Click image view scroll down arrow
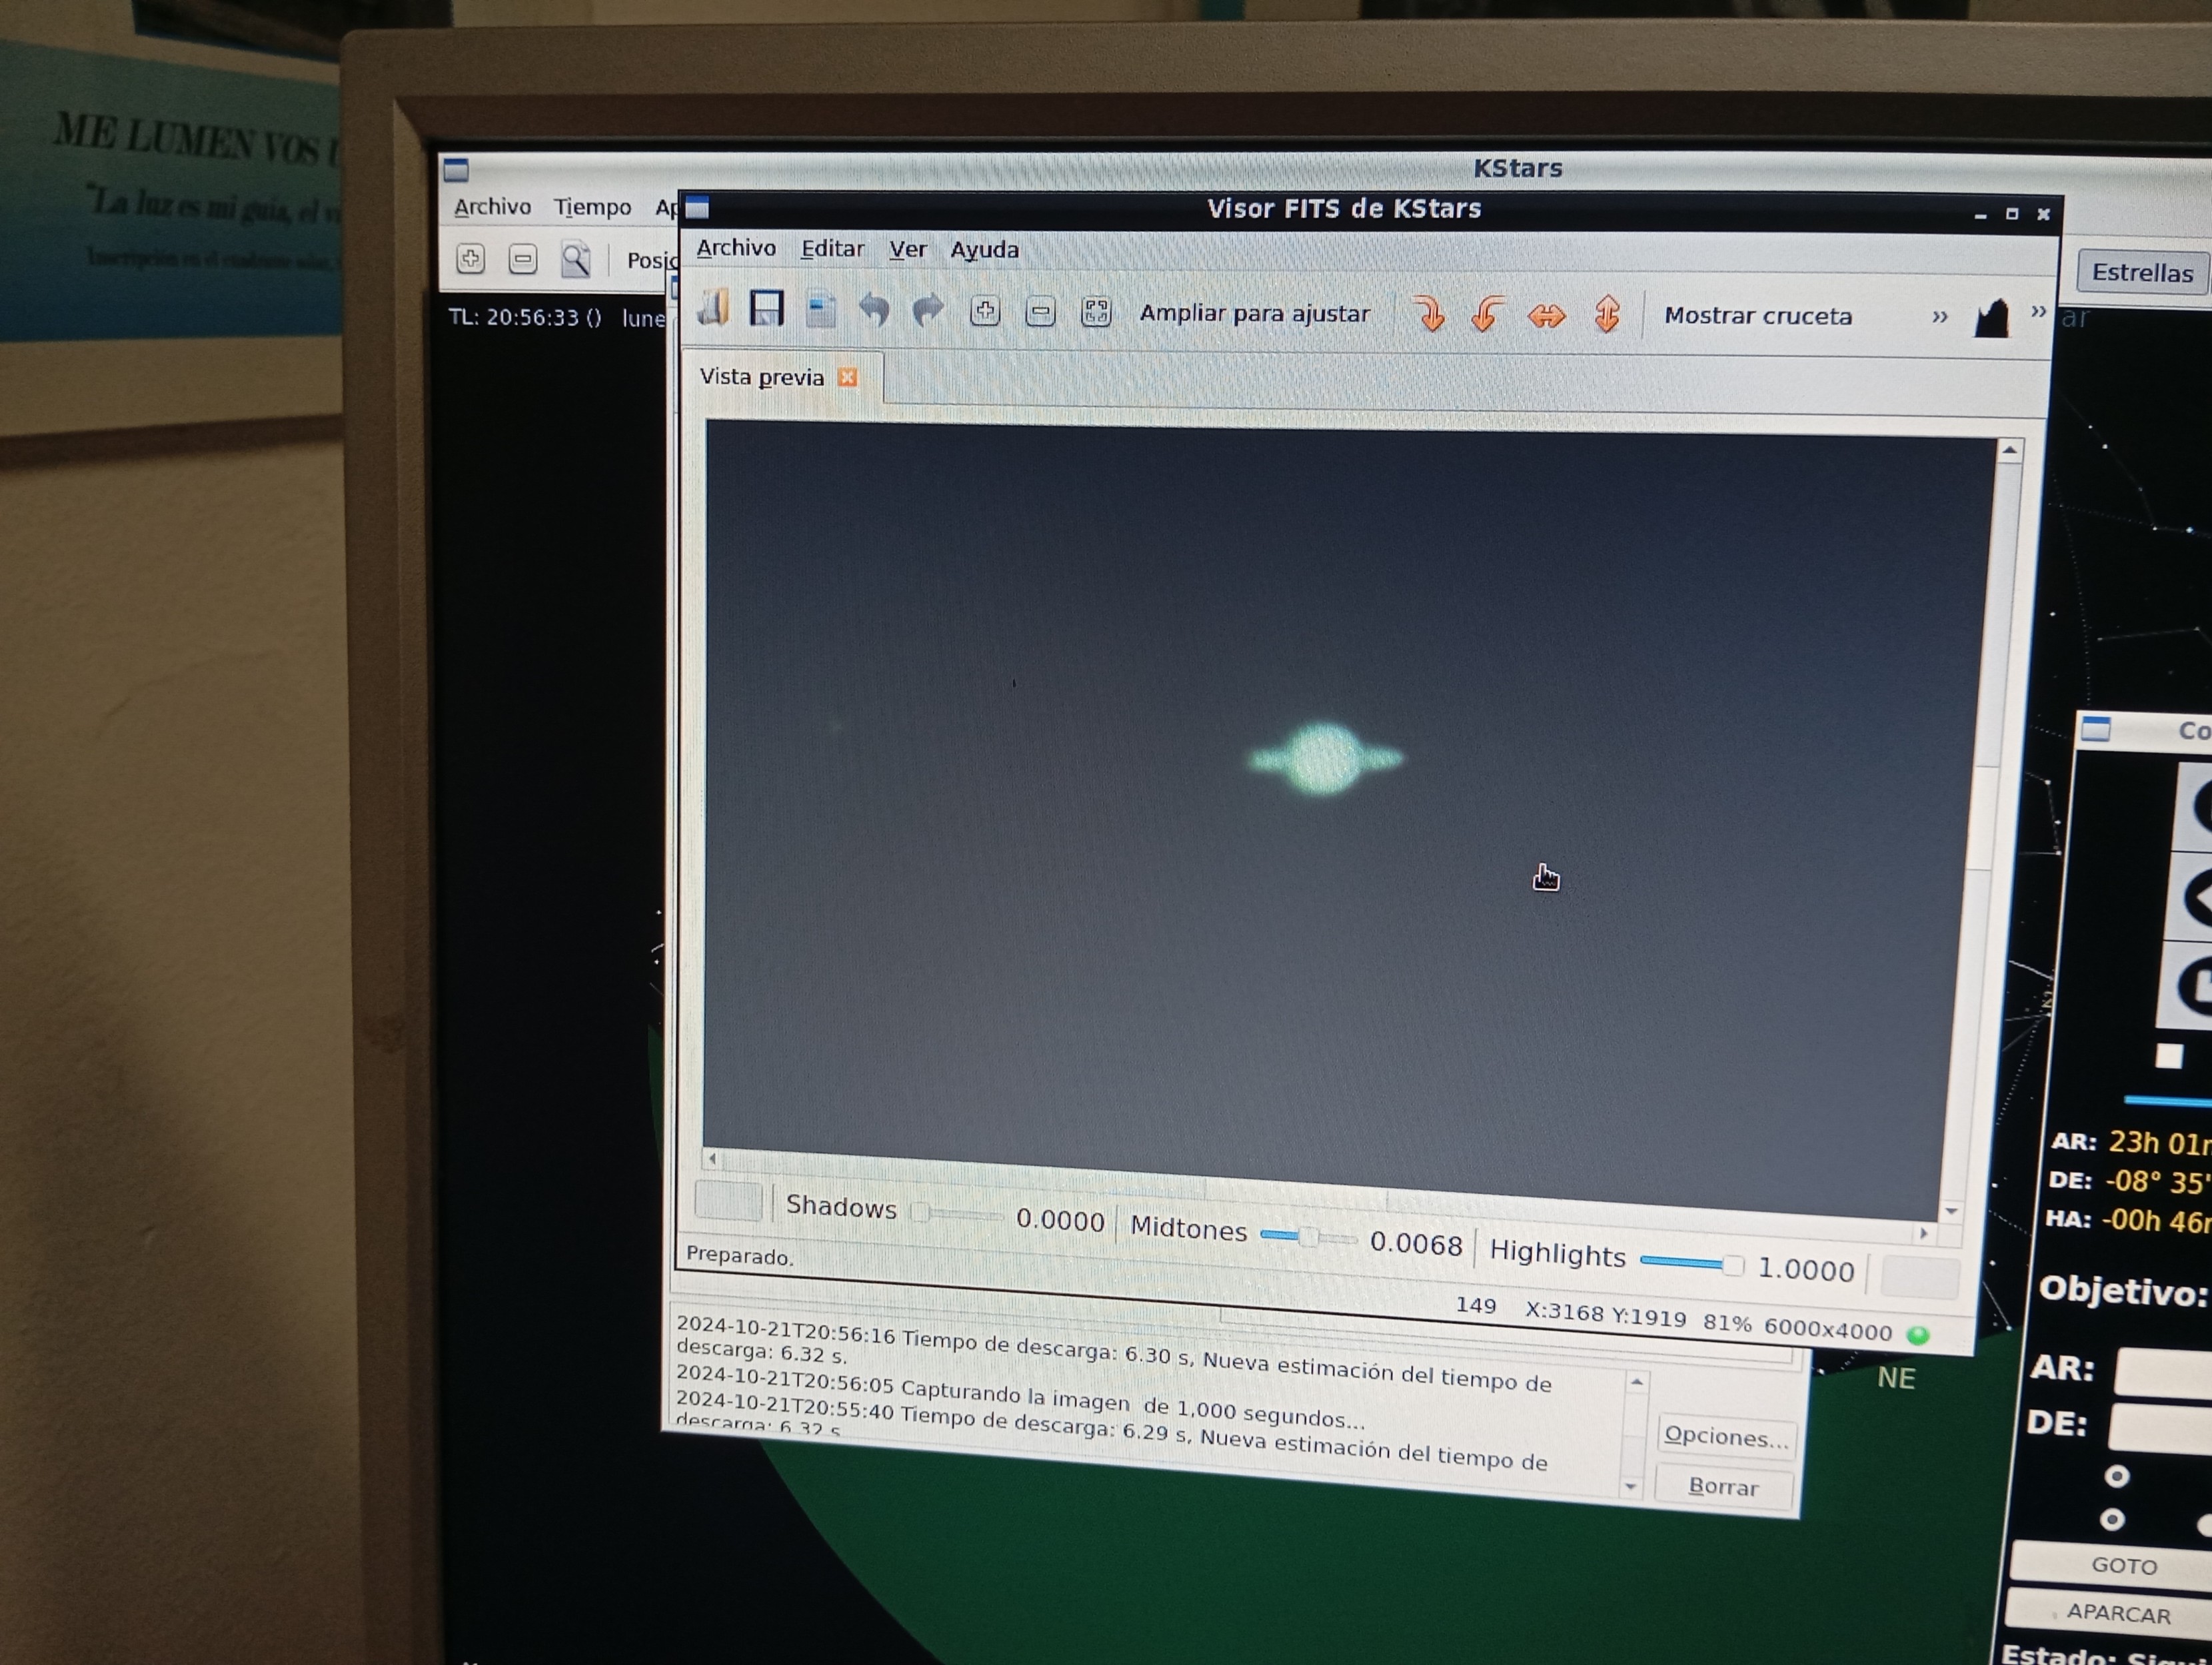The image size is (2212, 1665). click(1951, 1211)
